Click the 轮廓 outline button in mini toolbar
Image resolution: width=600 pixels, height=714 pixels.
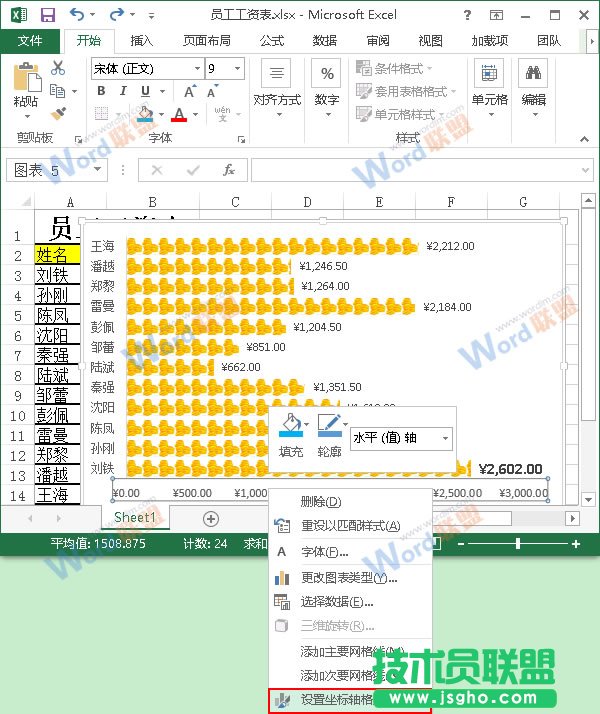point(330,436)
